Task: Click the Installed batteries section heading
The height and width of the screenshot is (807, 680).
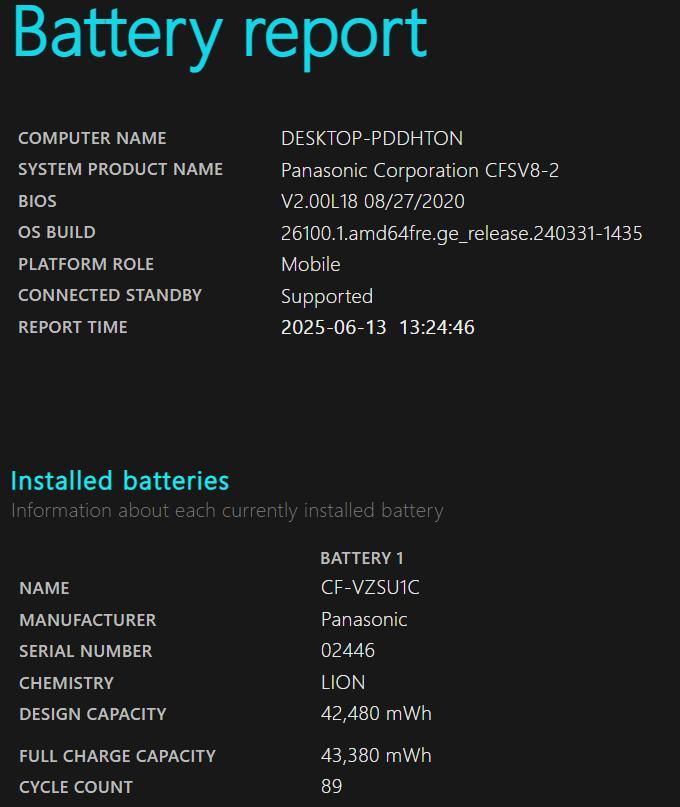Action: (x=120, y=481)
